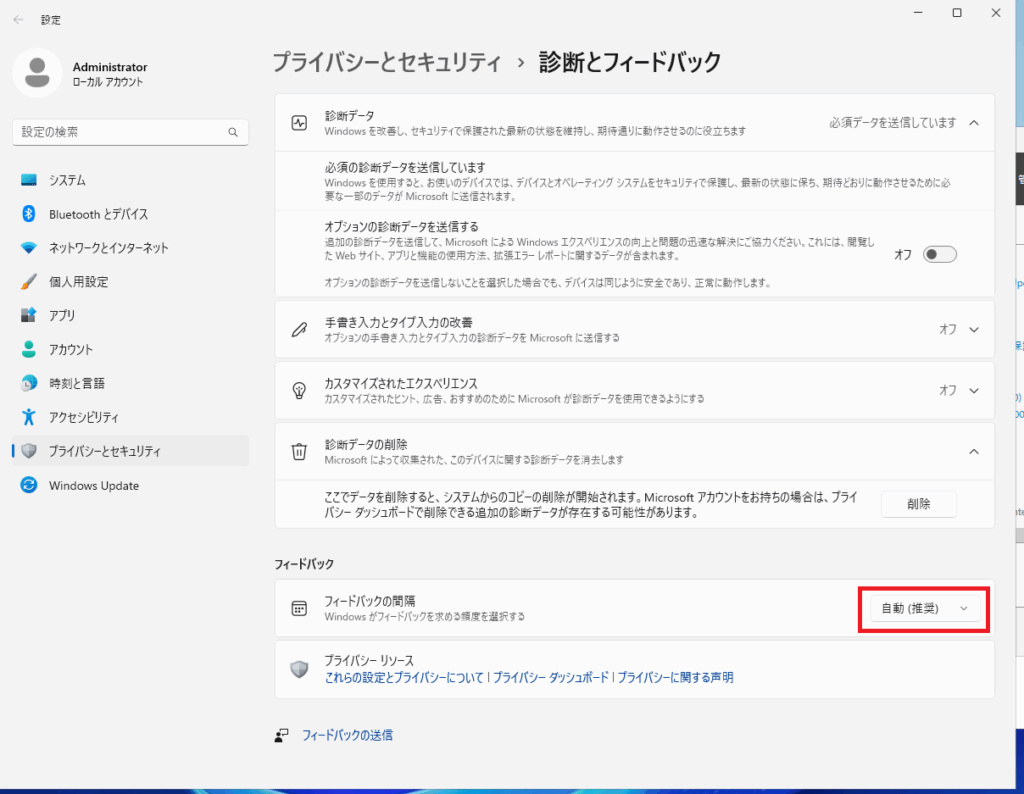The height and width of the screenshot is (794, 1024).
Task: Click the search magnifier icon in 設定の検索
Action: point(233,132)
